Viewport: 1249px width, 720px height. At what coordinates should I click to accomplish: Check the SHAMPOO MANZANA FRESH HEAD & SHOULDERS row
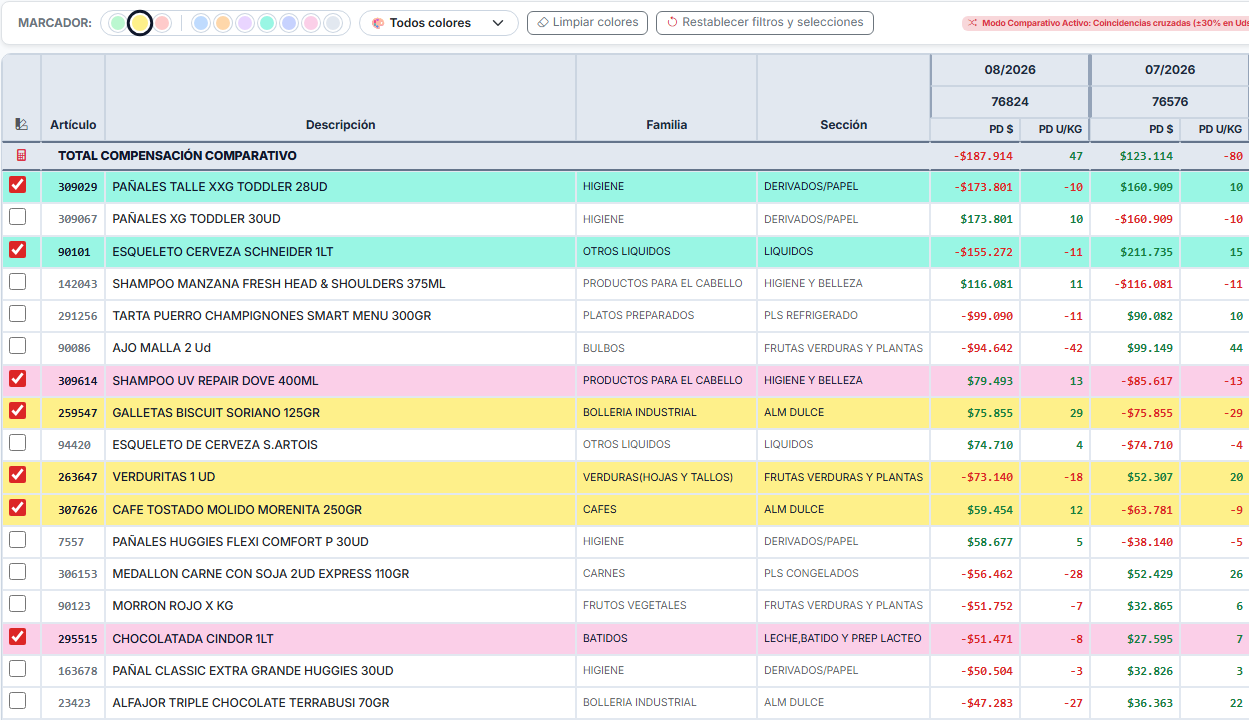[x=18, y=282]
